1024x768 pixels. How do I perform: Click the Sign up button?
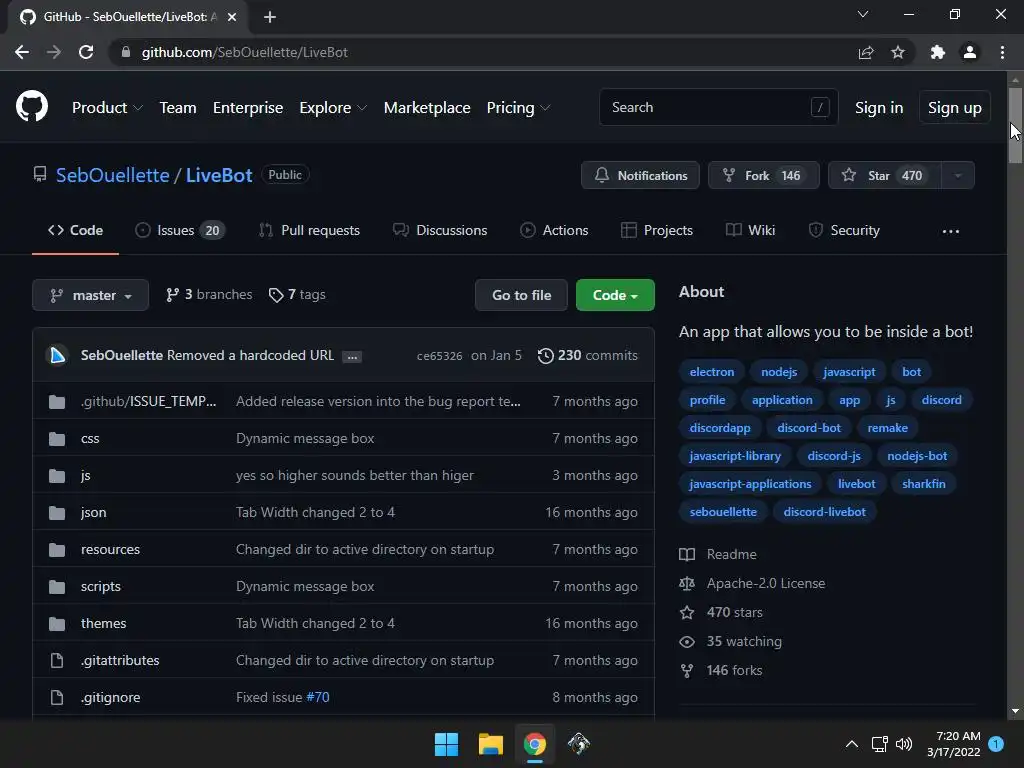tap(955, 108)
